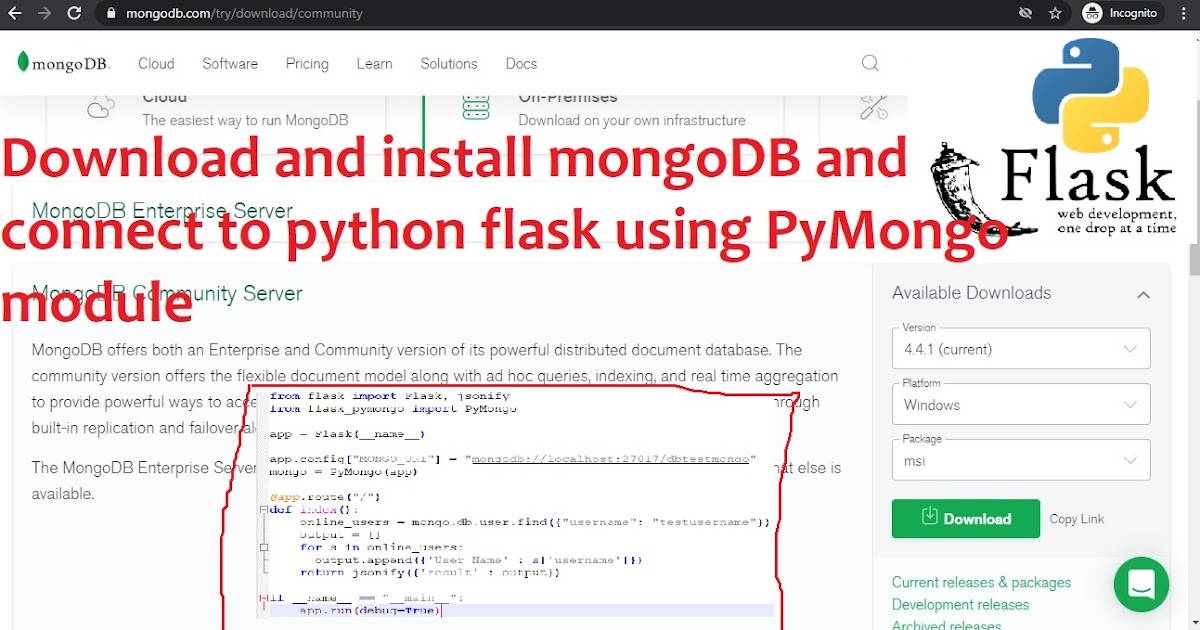Click the Cloud option icon
Image resolution: width=1200 pixels, height=630 pixels.
(x=101, y=106)
